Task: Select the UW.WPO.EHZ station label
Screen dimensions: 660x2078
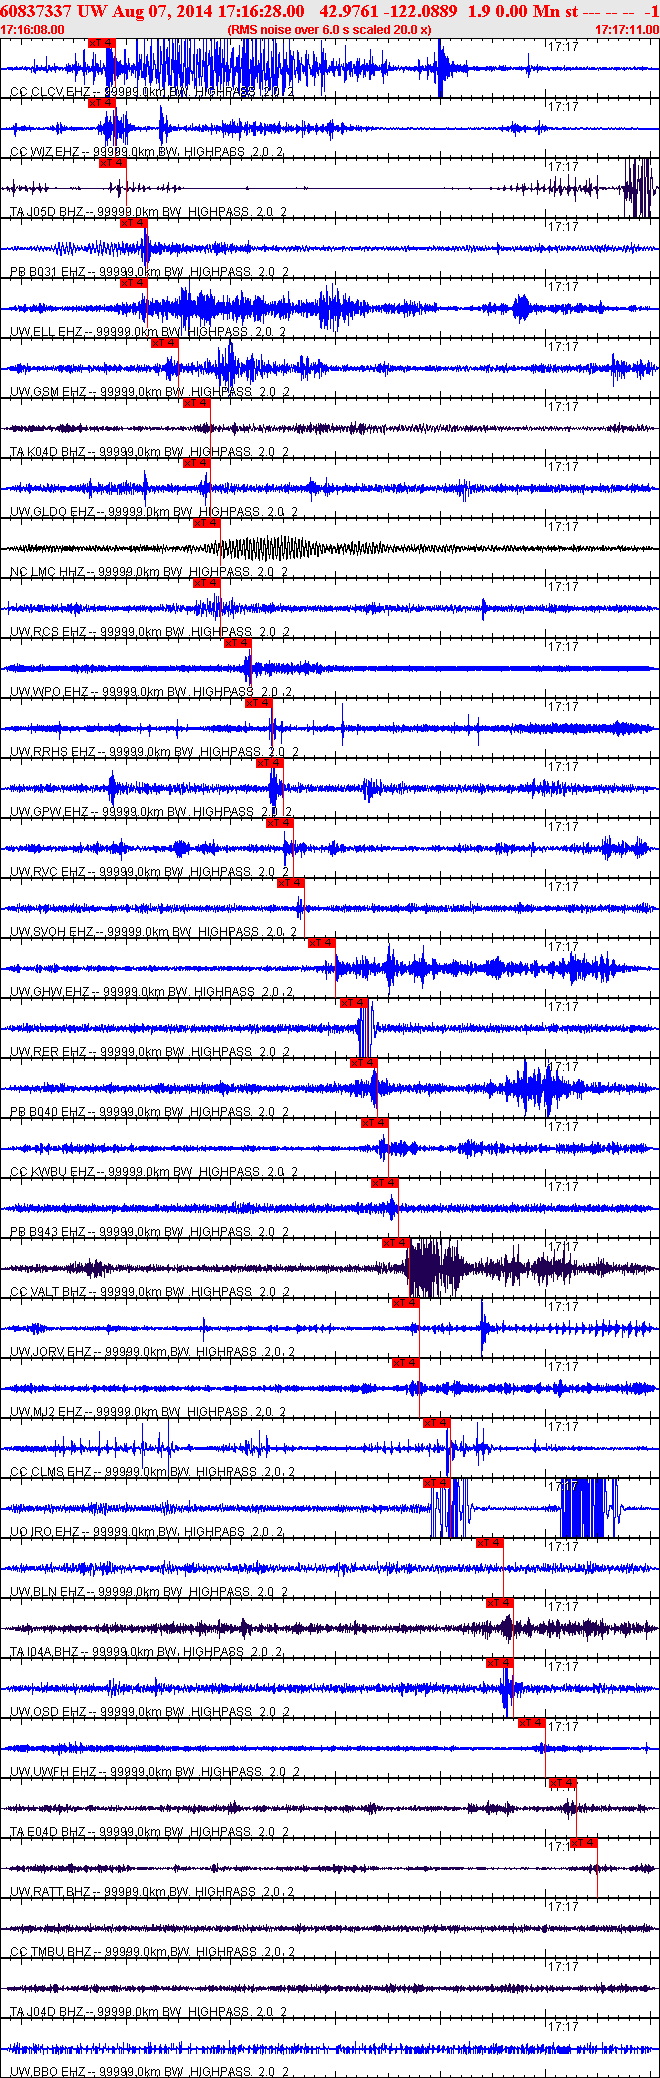Action: click(153, 692)
